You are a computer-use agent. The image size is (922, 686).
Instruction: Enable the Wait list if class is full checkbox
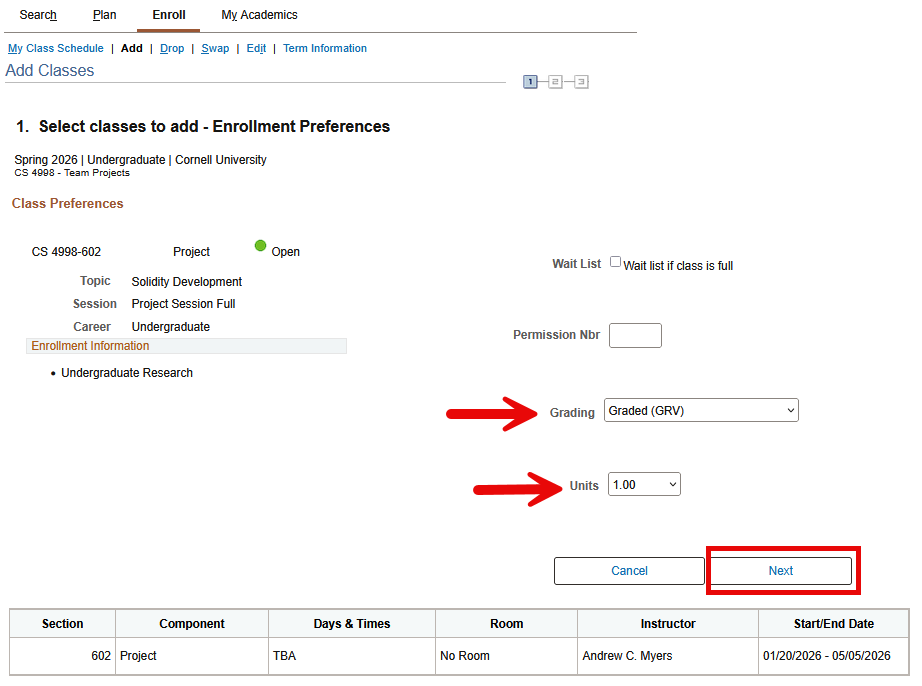(x=616, y=262)
